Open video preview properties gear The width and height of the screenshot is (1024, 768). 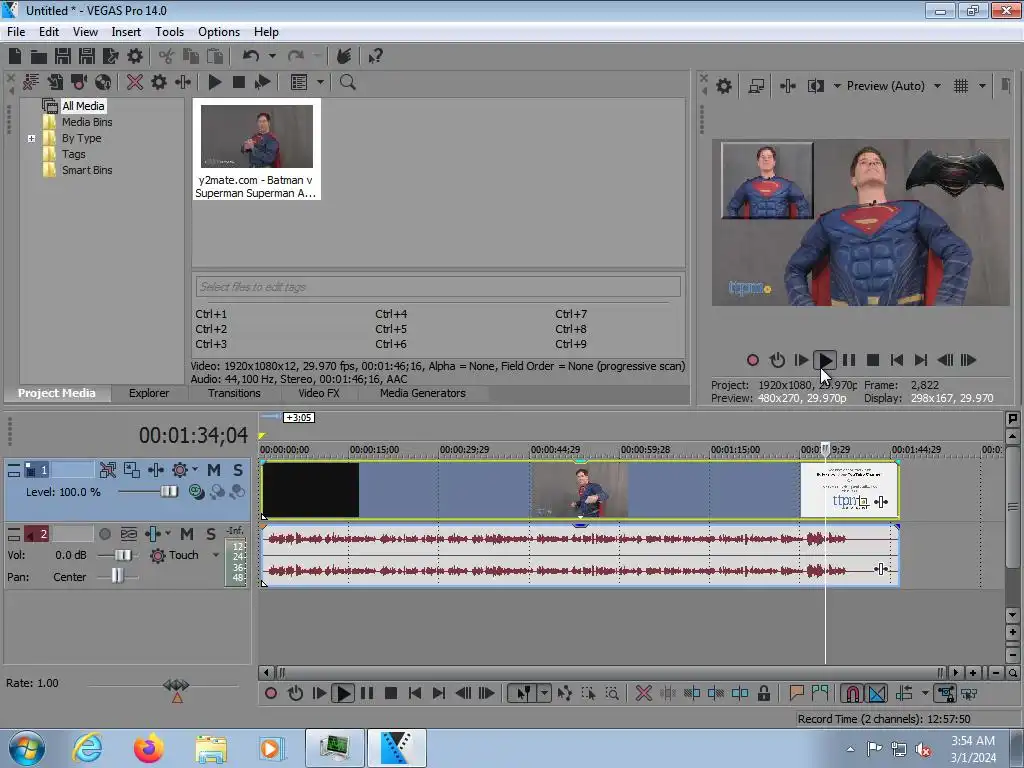point(724,86)
